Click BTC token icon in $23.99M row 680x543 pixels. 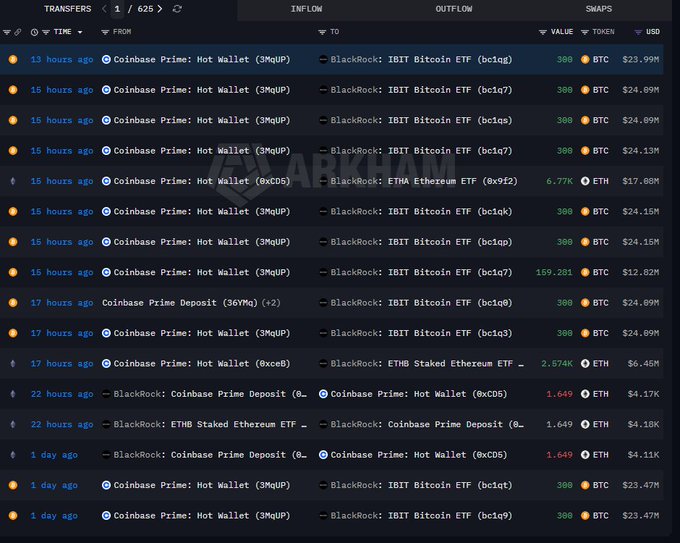[585, 59]
